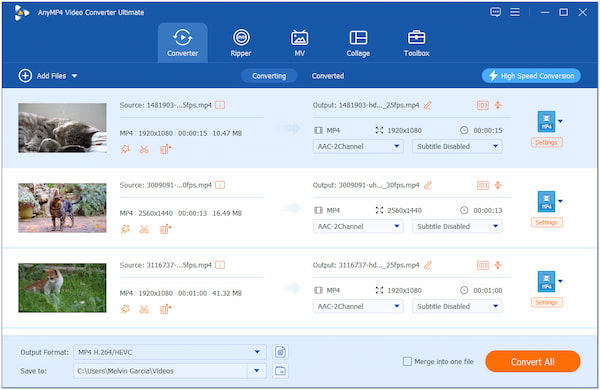Open subtitle dropdown for 1481903 output
This screenshot has height=390, width=600.
(x=457, y=146)
